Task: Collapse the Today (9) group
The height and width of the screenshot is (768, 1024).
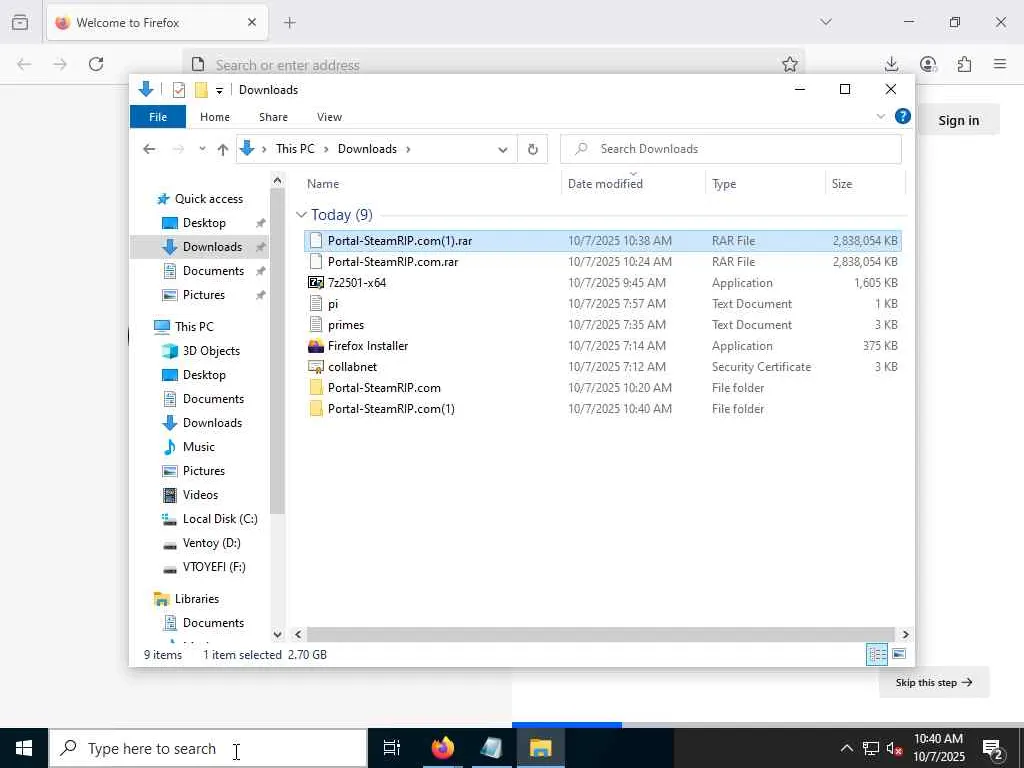Action: pos(301,215)
